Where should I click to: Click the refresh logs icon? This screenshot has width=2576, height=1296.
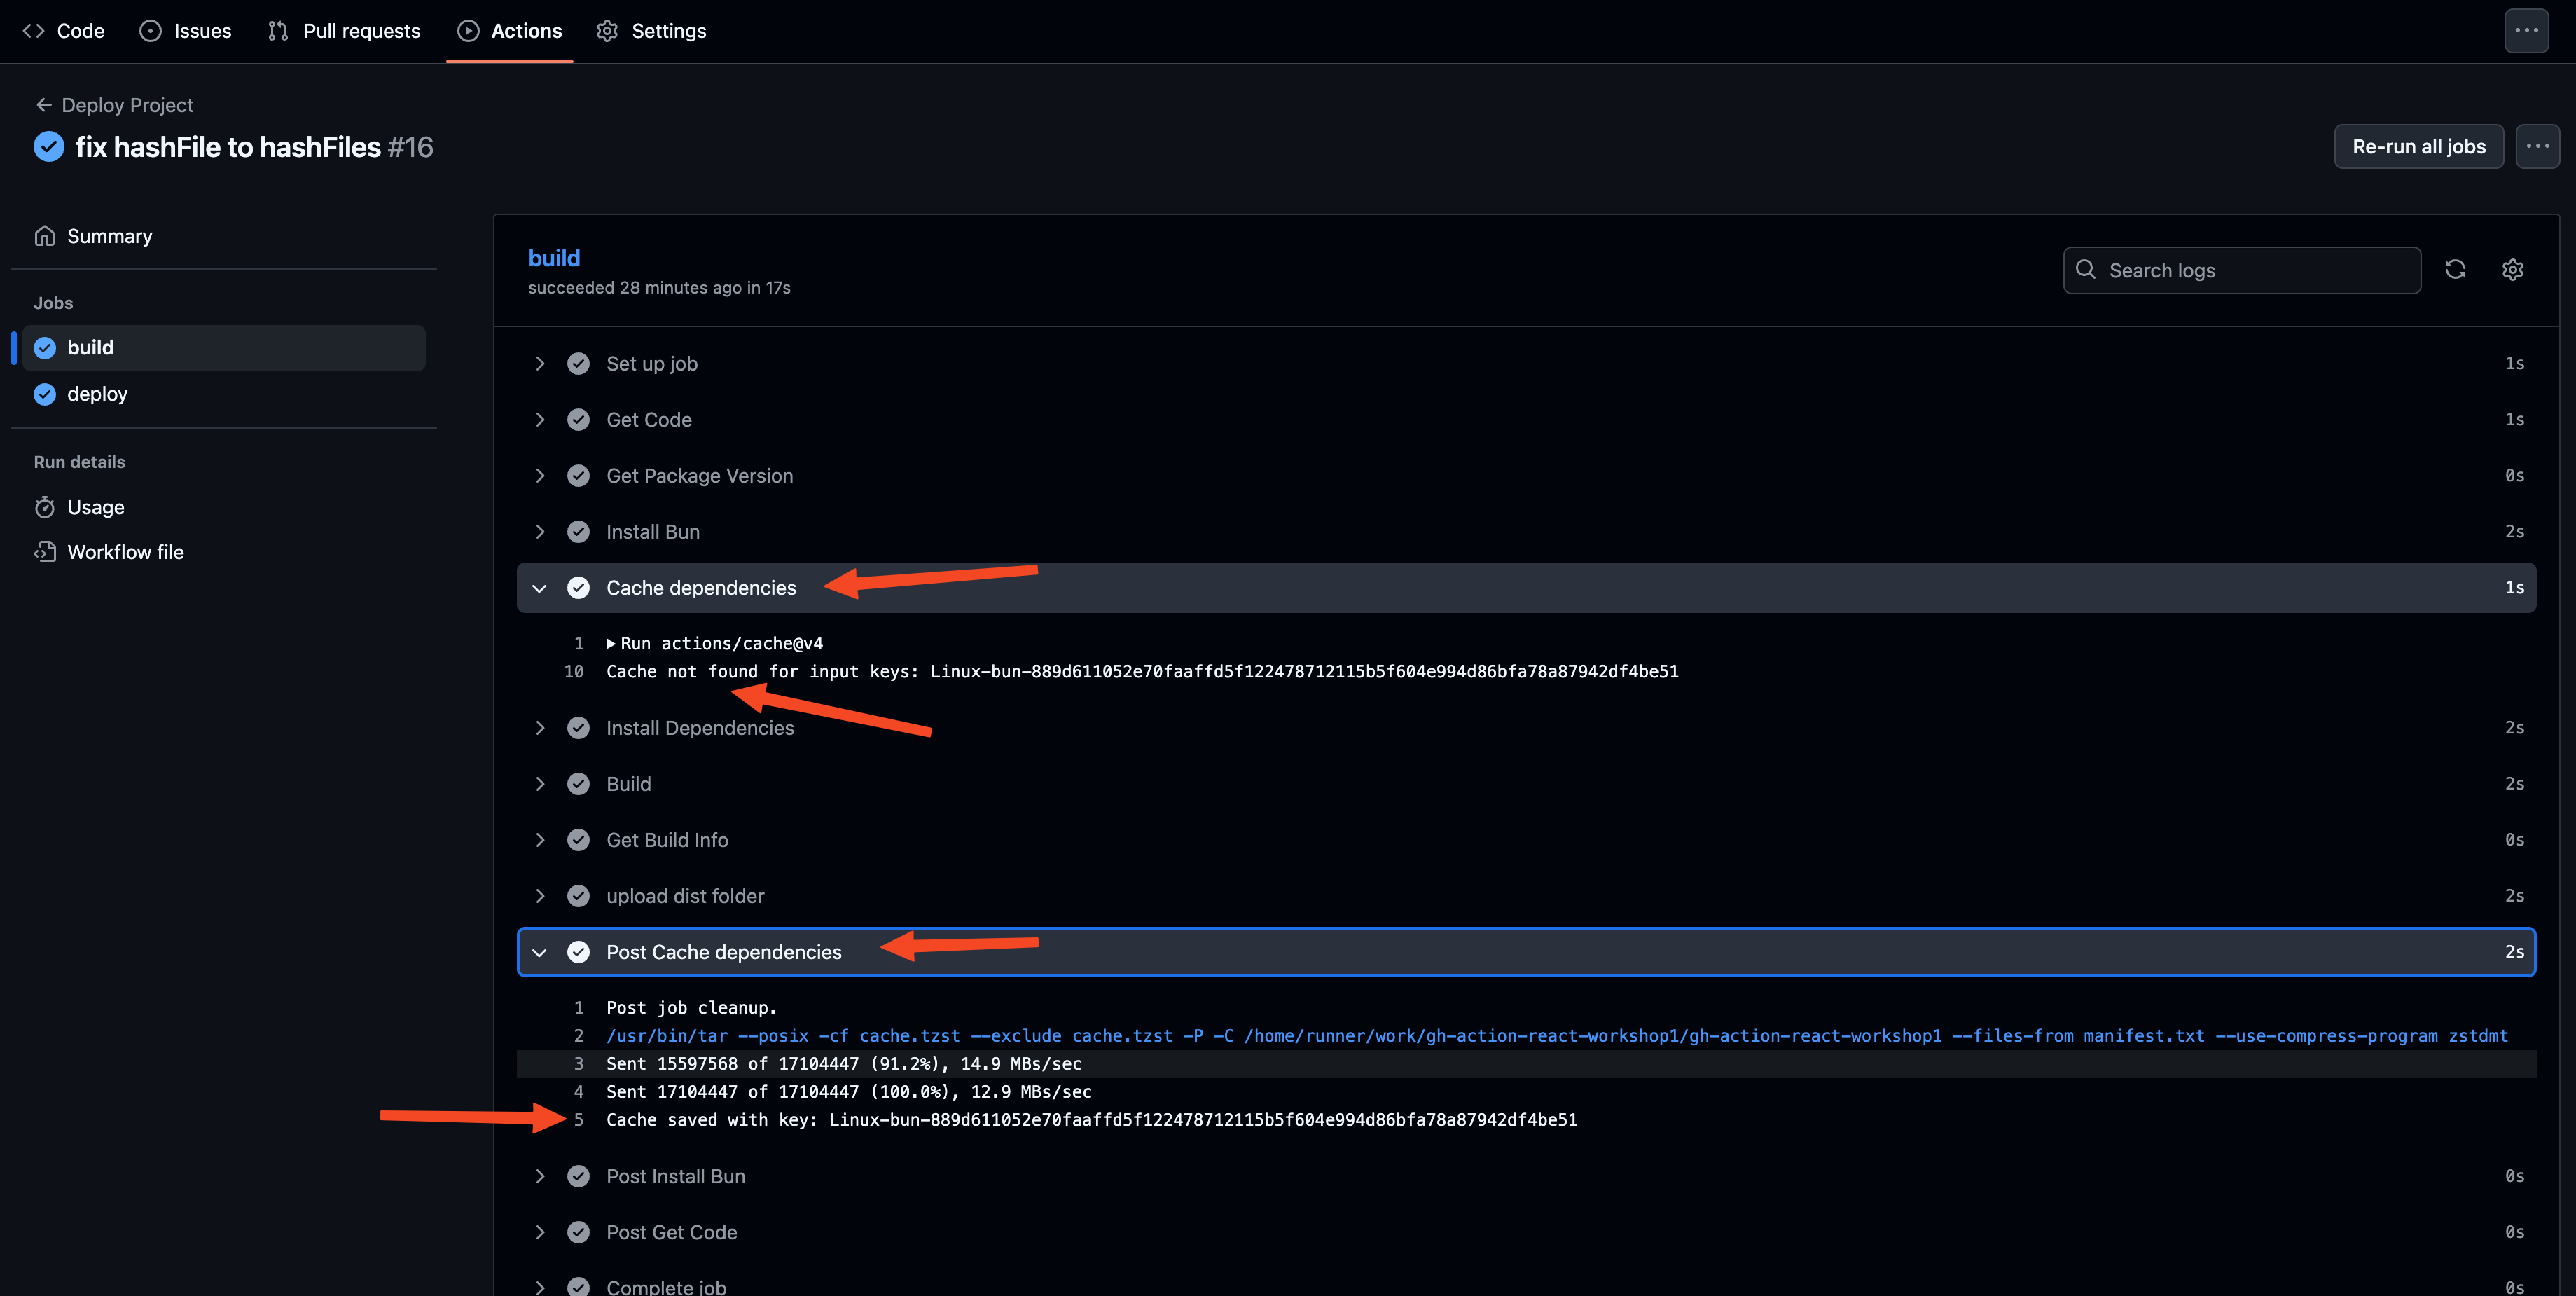(x=2455, y=269)
